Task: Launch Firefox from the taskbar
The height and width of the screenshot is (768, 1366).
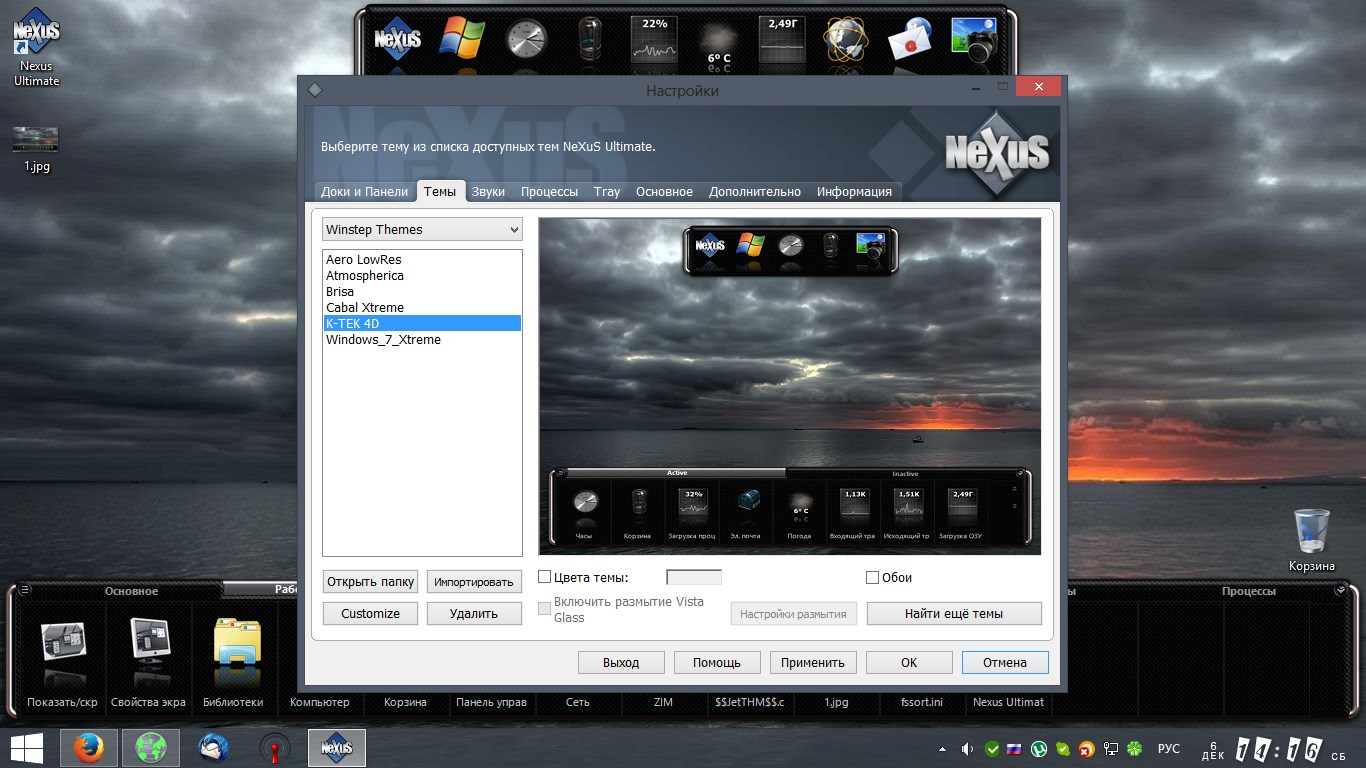Action: pos(89,748)
